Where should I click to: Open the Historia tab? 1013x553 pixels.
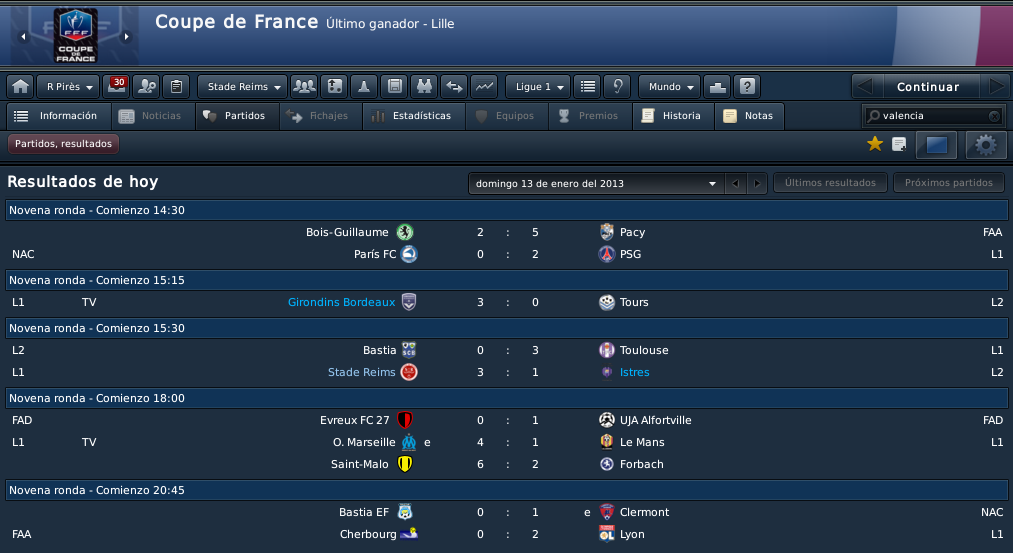pyautogui.click(x=673, y=116)
